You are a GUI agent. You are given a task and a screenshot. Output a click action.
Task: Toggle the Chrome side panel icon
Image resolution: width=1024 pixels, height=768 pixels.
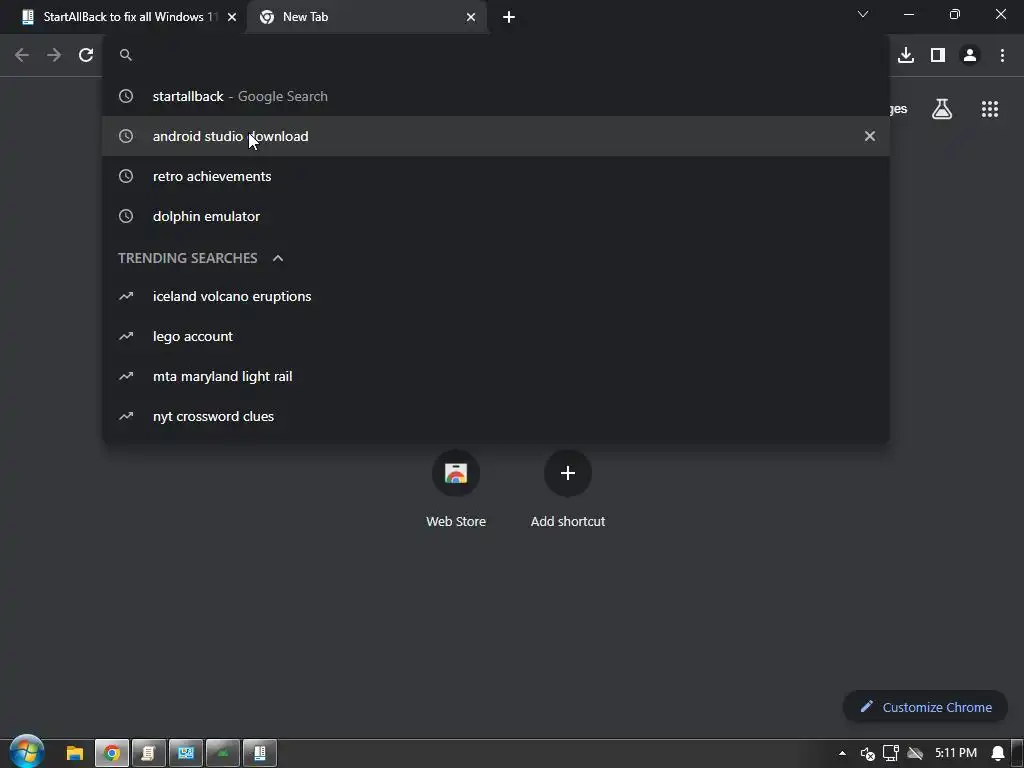coord(938,55)
